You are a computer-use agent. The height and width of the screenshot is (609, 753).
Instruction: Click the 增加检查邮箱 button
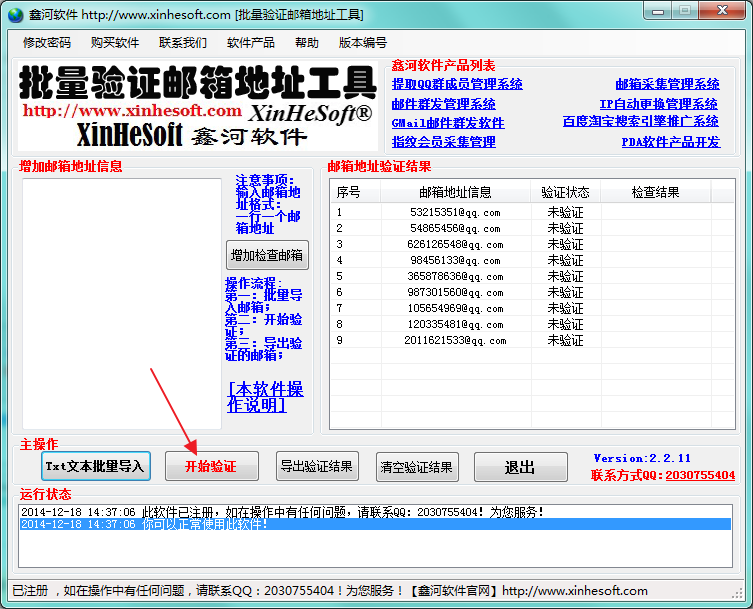coord(267,255)
